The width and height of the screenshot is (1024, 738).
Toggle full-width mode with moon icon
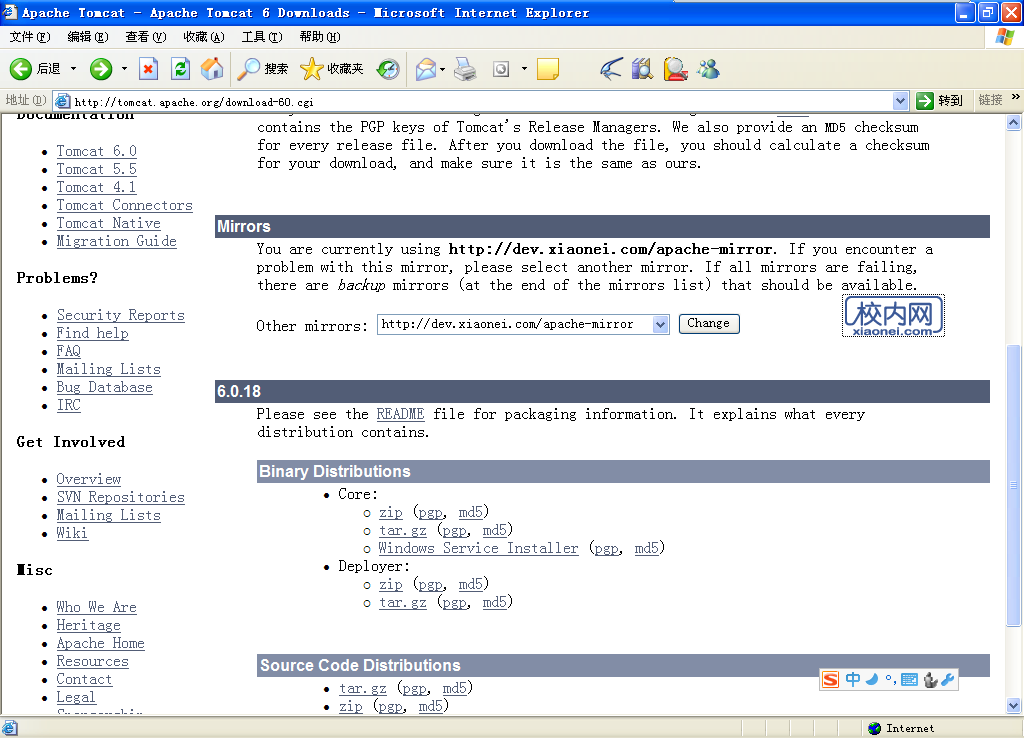(x=872, y=679)
